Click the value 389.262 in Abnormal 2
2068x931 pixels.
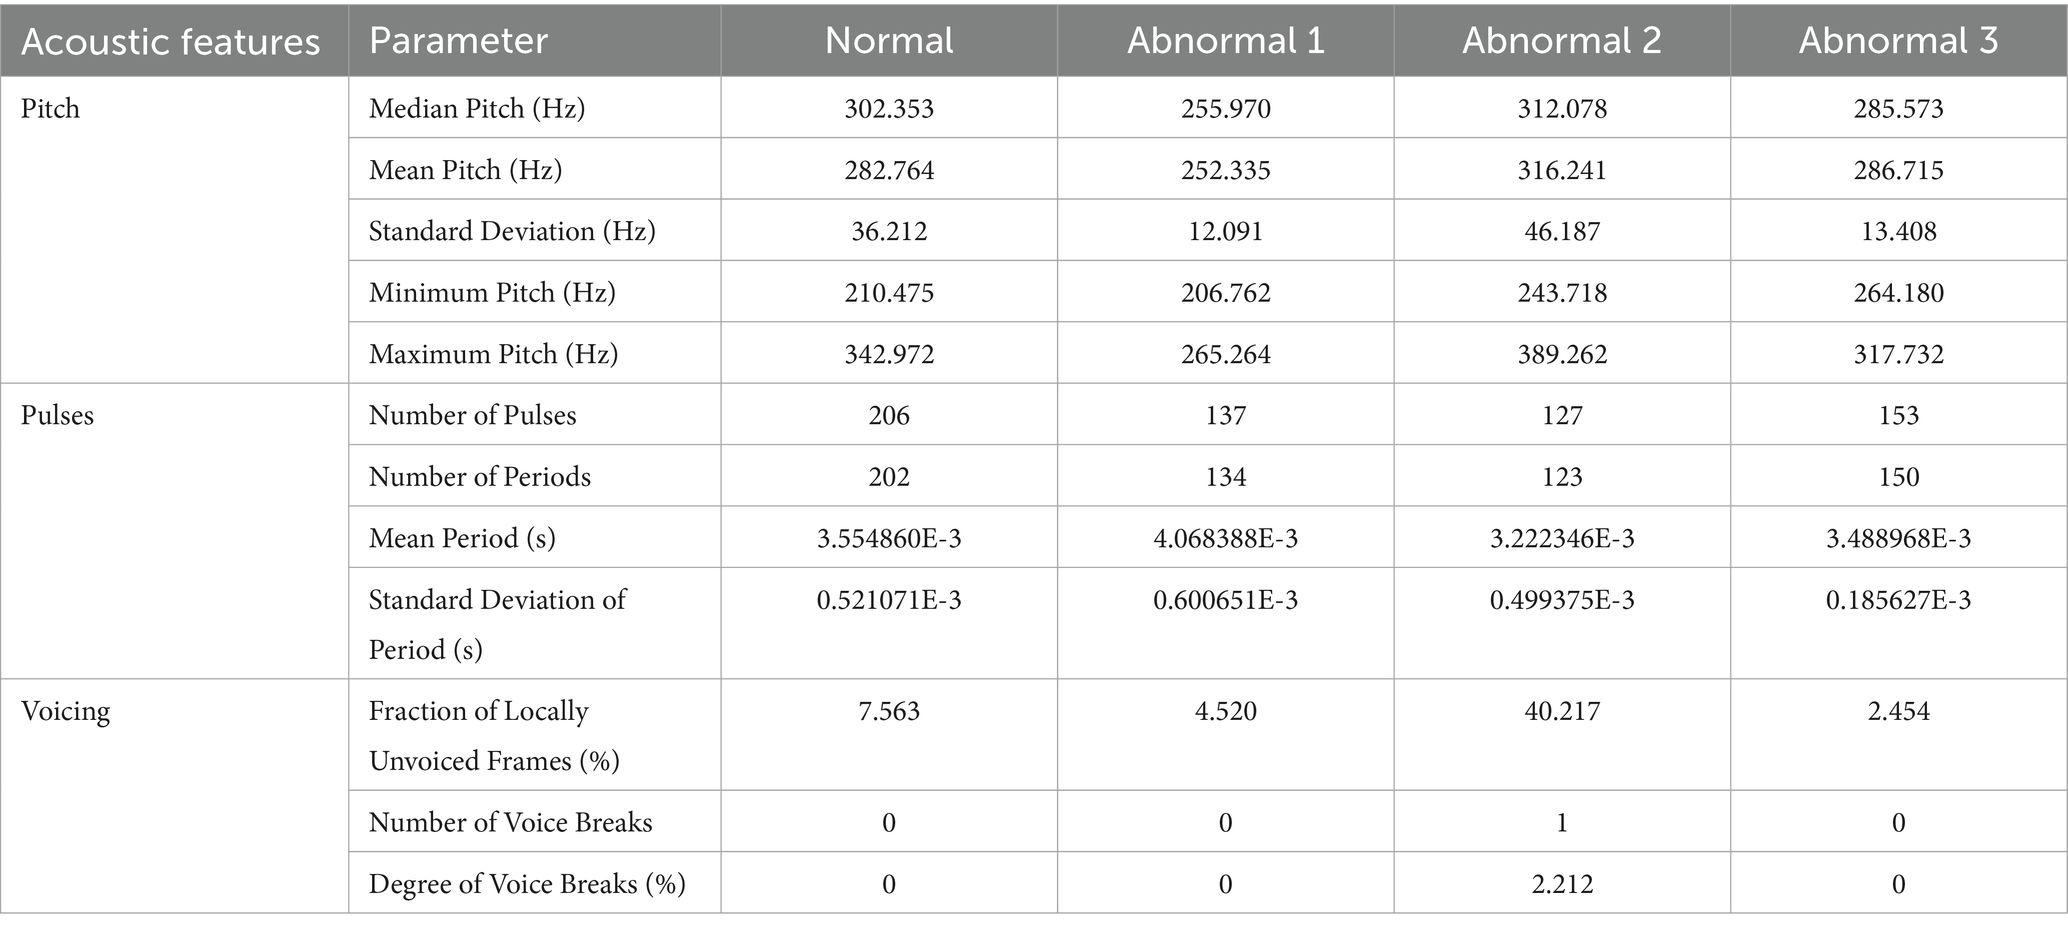pyautogui.click(x=1561, y=355)
